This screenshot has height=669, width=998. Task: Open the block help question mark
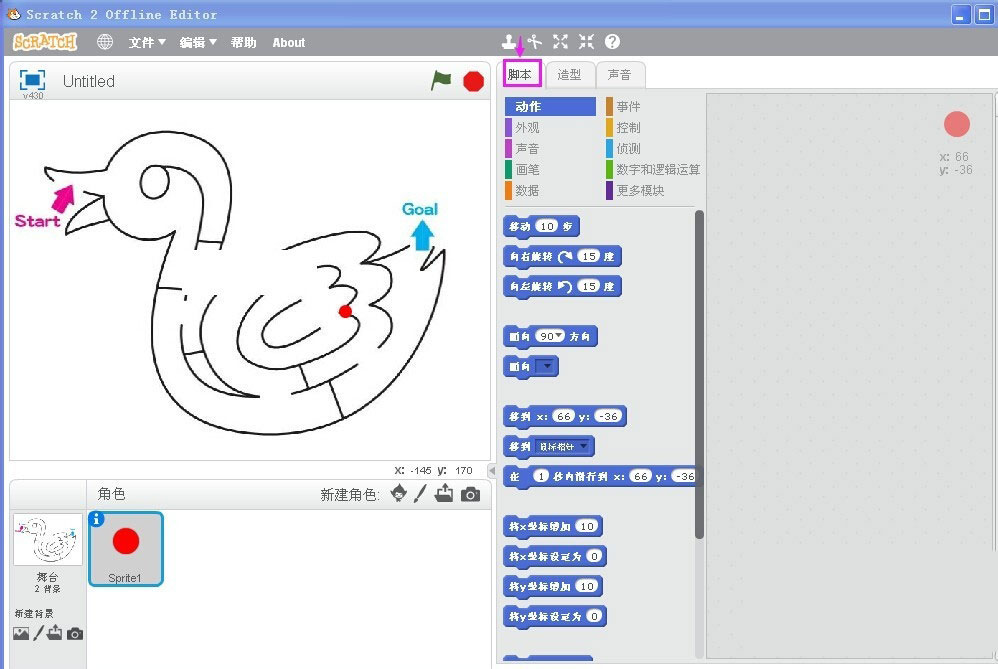[611, 41]
